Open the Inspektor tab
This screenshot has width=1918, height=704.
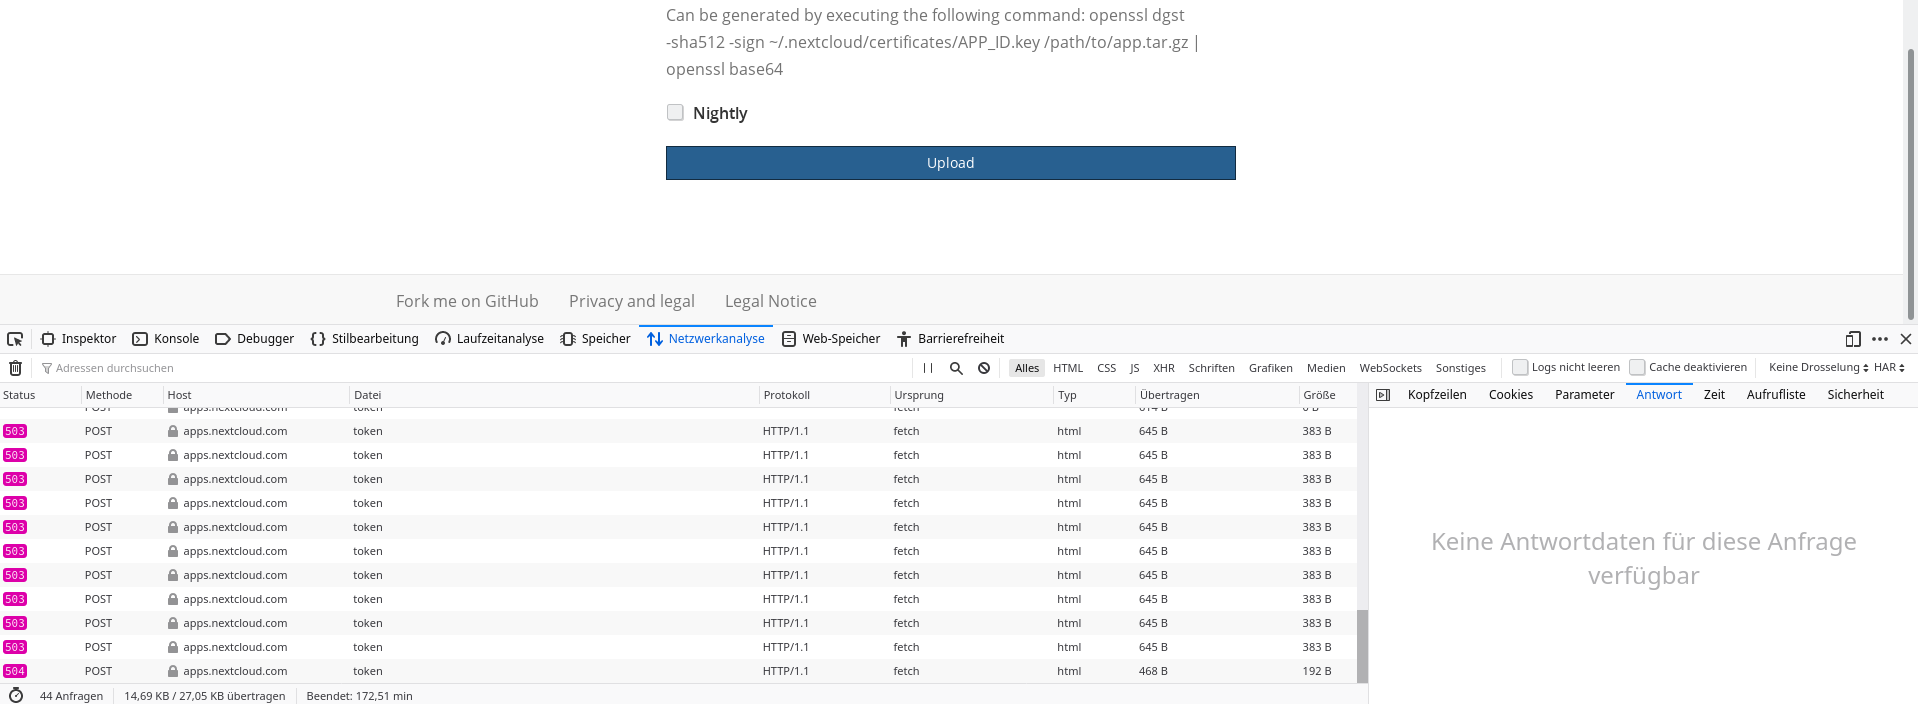click(x=78, y=339)
